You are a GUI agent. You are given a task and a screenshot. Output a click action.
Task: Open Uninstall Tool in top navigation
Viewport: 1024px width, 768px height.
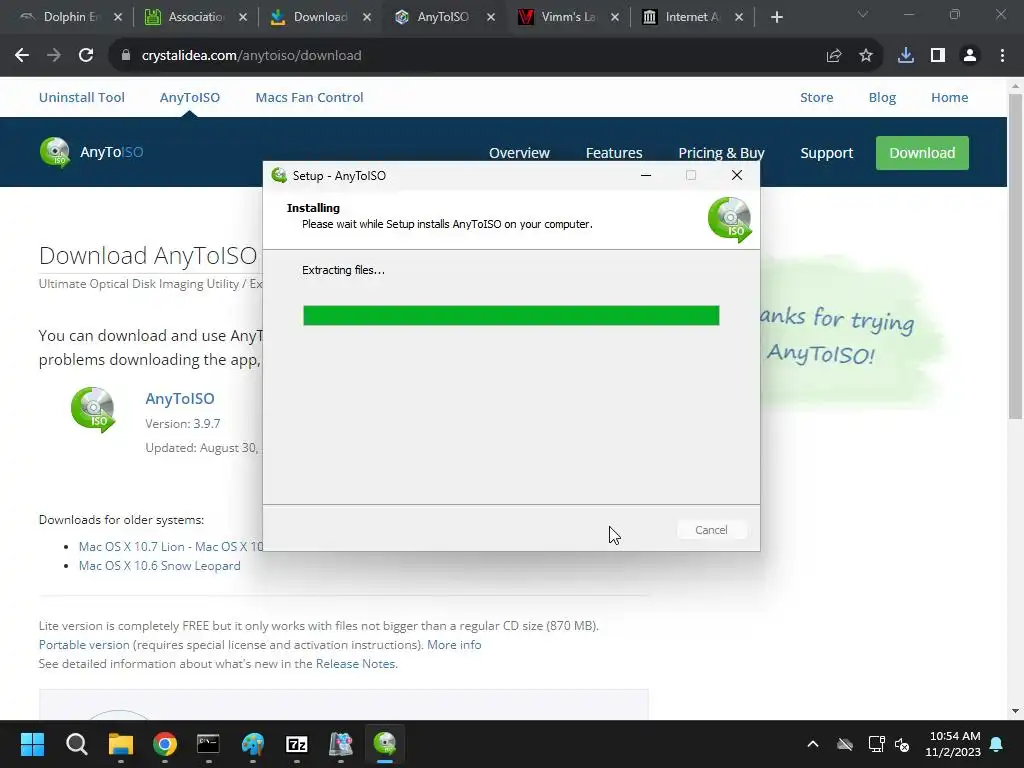coord(82,97)
